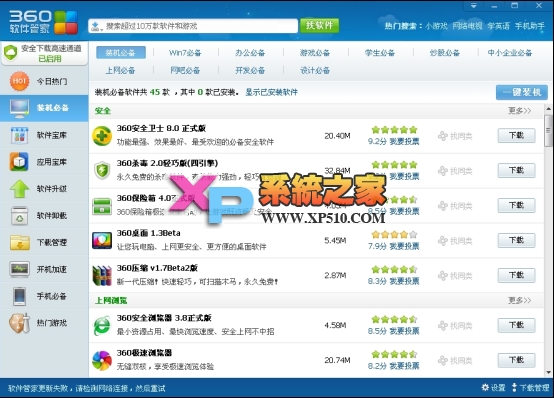The width and height of the screenshot is (554, 398).
Task: Open 应用宝库 sidebar icon
Action: 19,162
